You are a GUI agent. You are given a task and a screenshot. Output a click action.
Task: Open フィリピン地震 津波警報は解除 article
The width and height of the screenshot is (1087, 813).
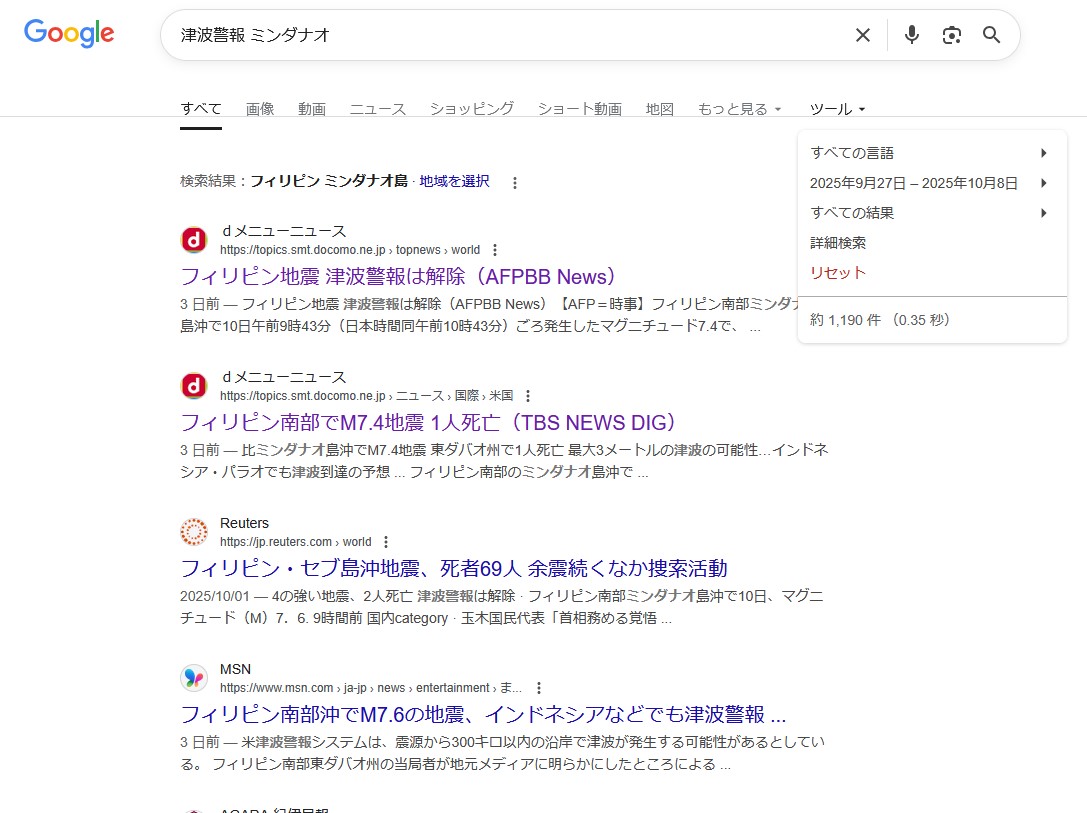399,276
